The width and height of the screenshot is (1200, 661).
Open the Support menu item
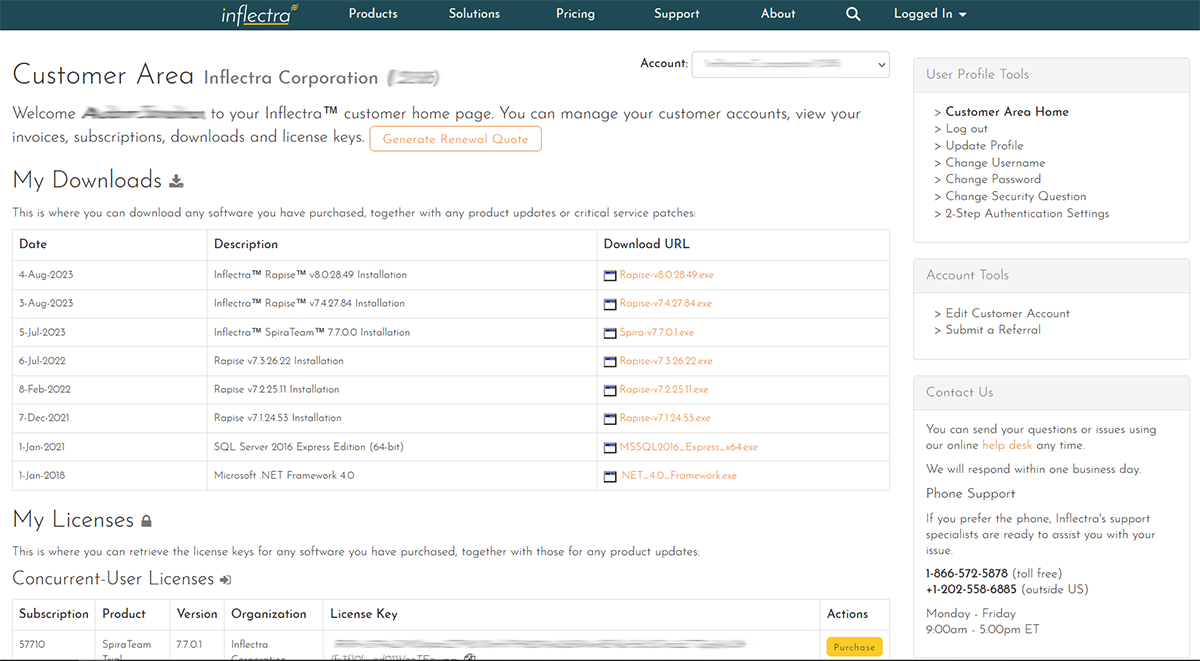[677, 14]
